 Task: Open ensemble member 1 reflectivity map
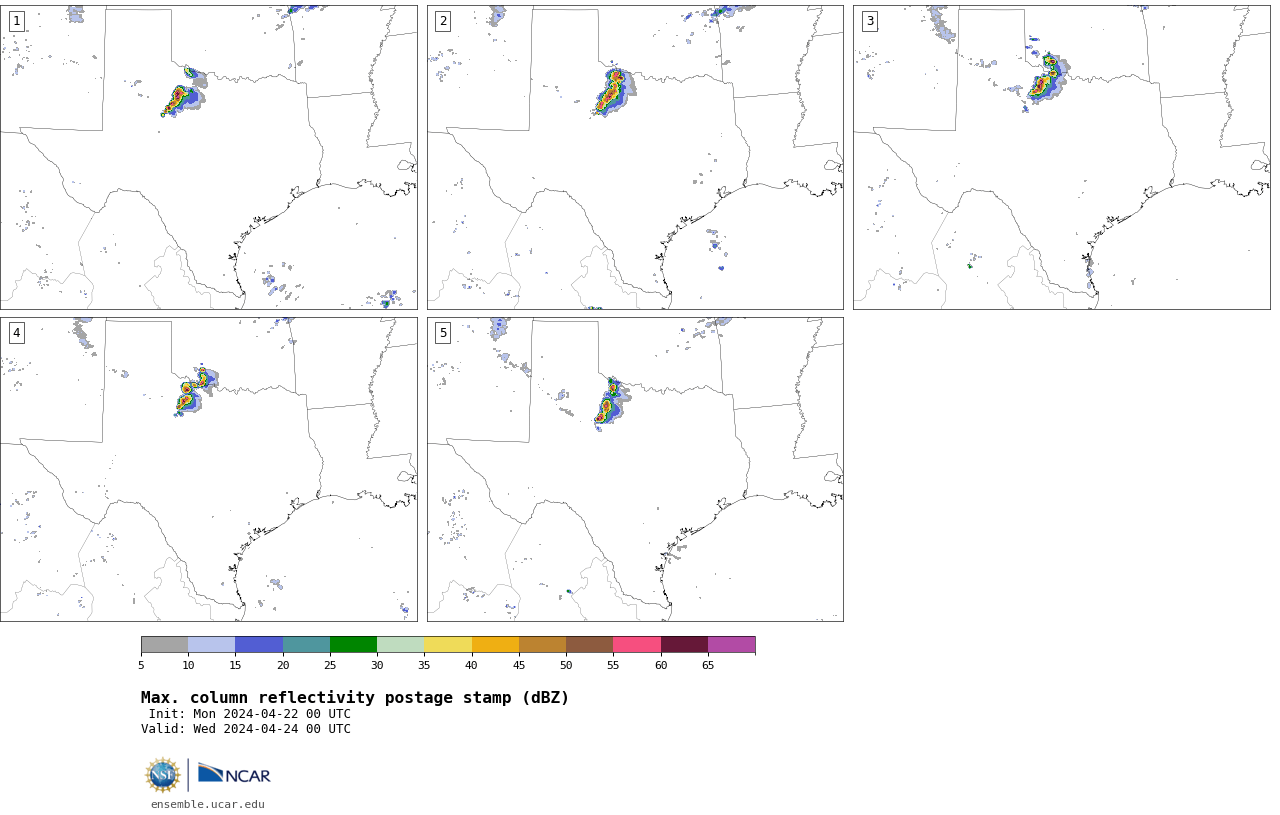[x=209, y=157]
